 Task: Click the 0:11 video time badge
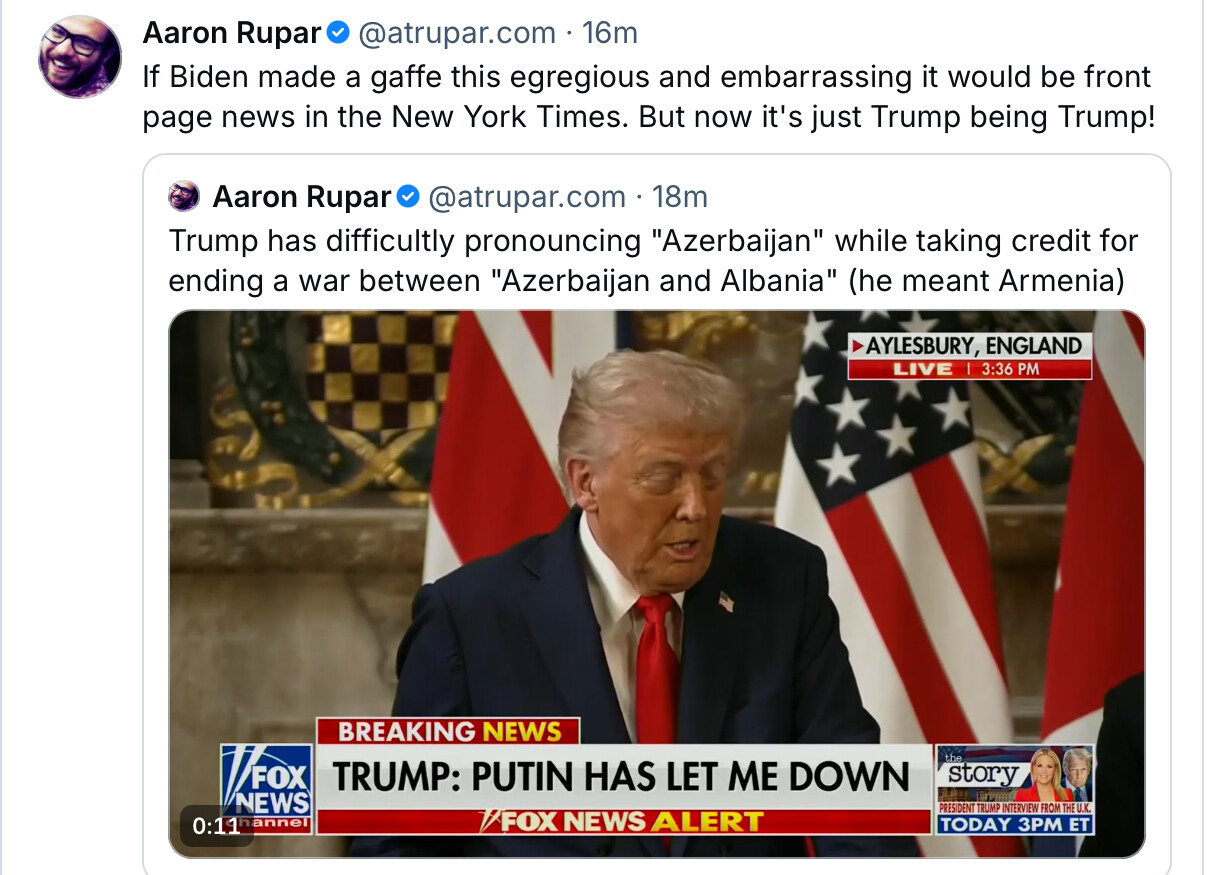[216, 825]
